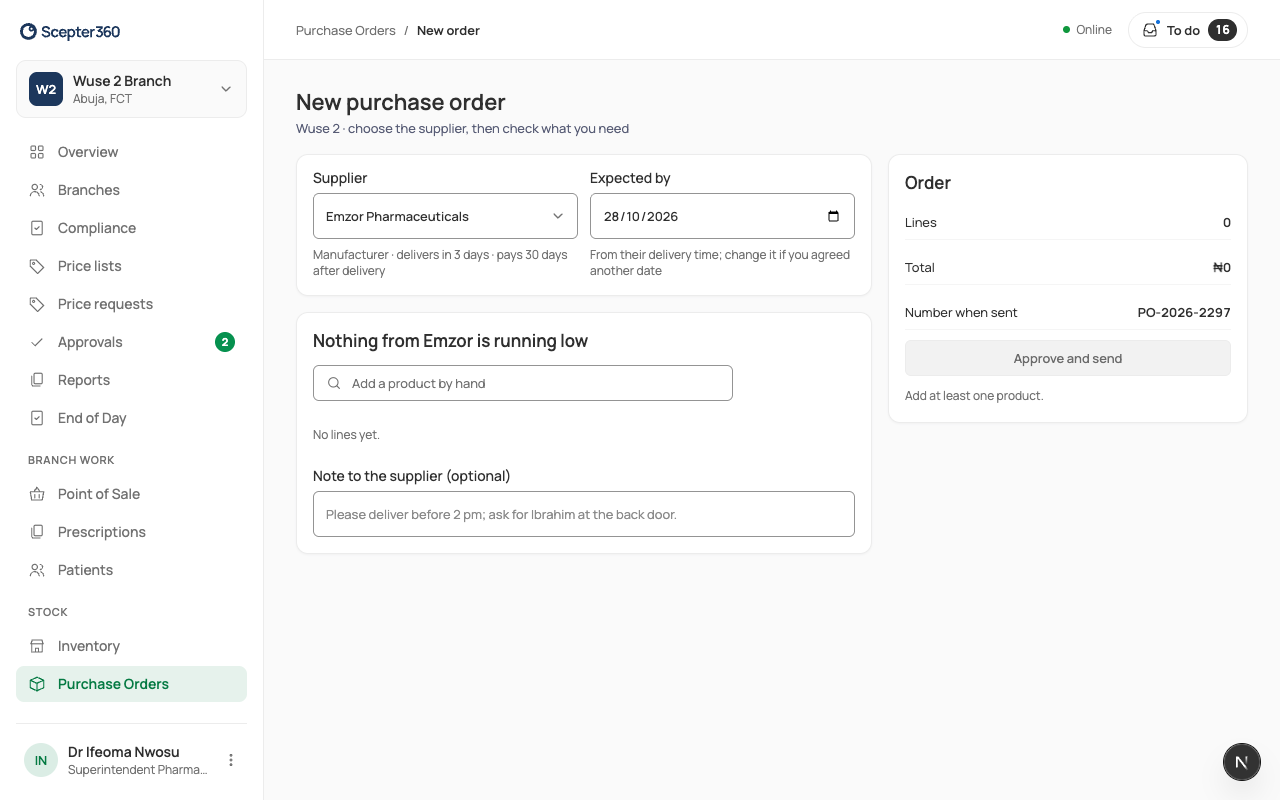Click the Patients people icon

point(37,570)
